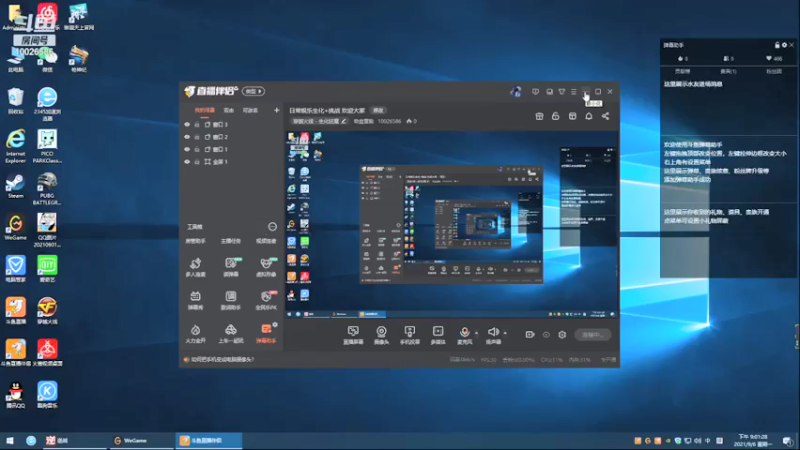Add a new scene with the plus icon
The image size is (800, 450).
tap(277, 110)
